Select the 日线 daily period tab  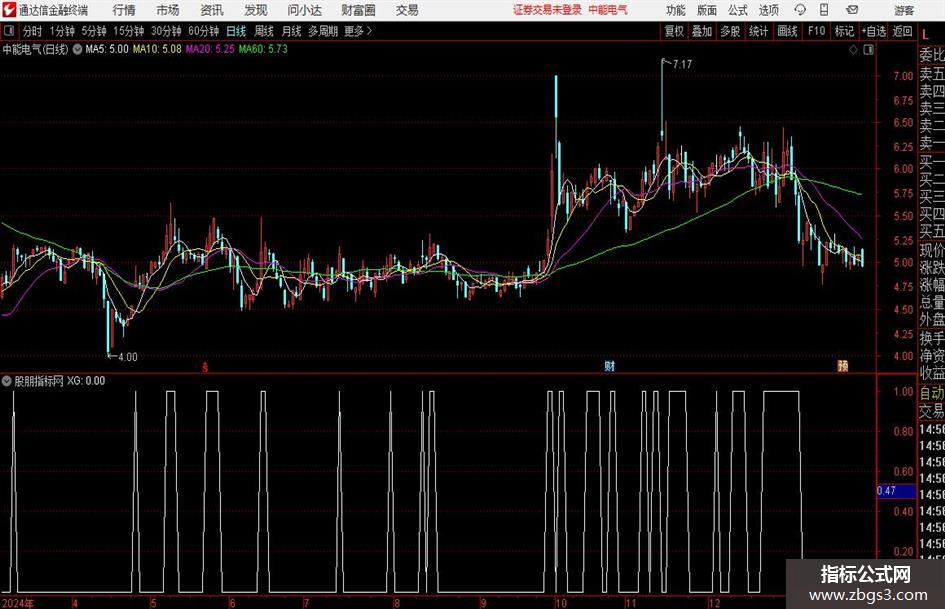[236, 31]
